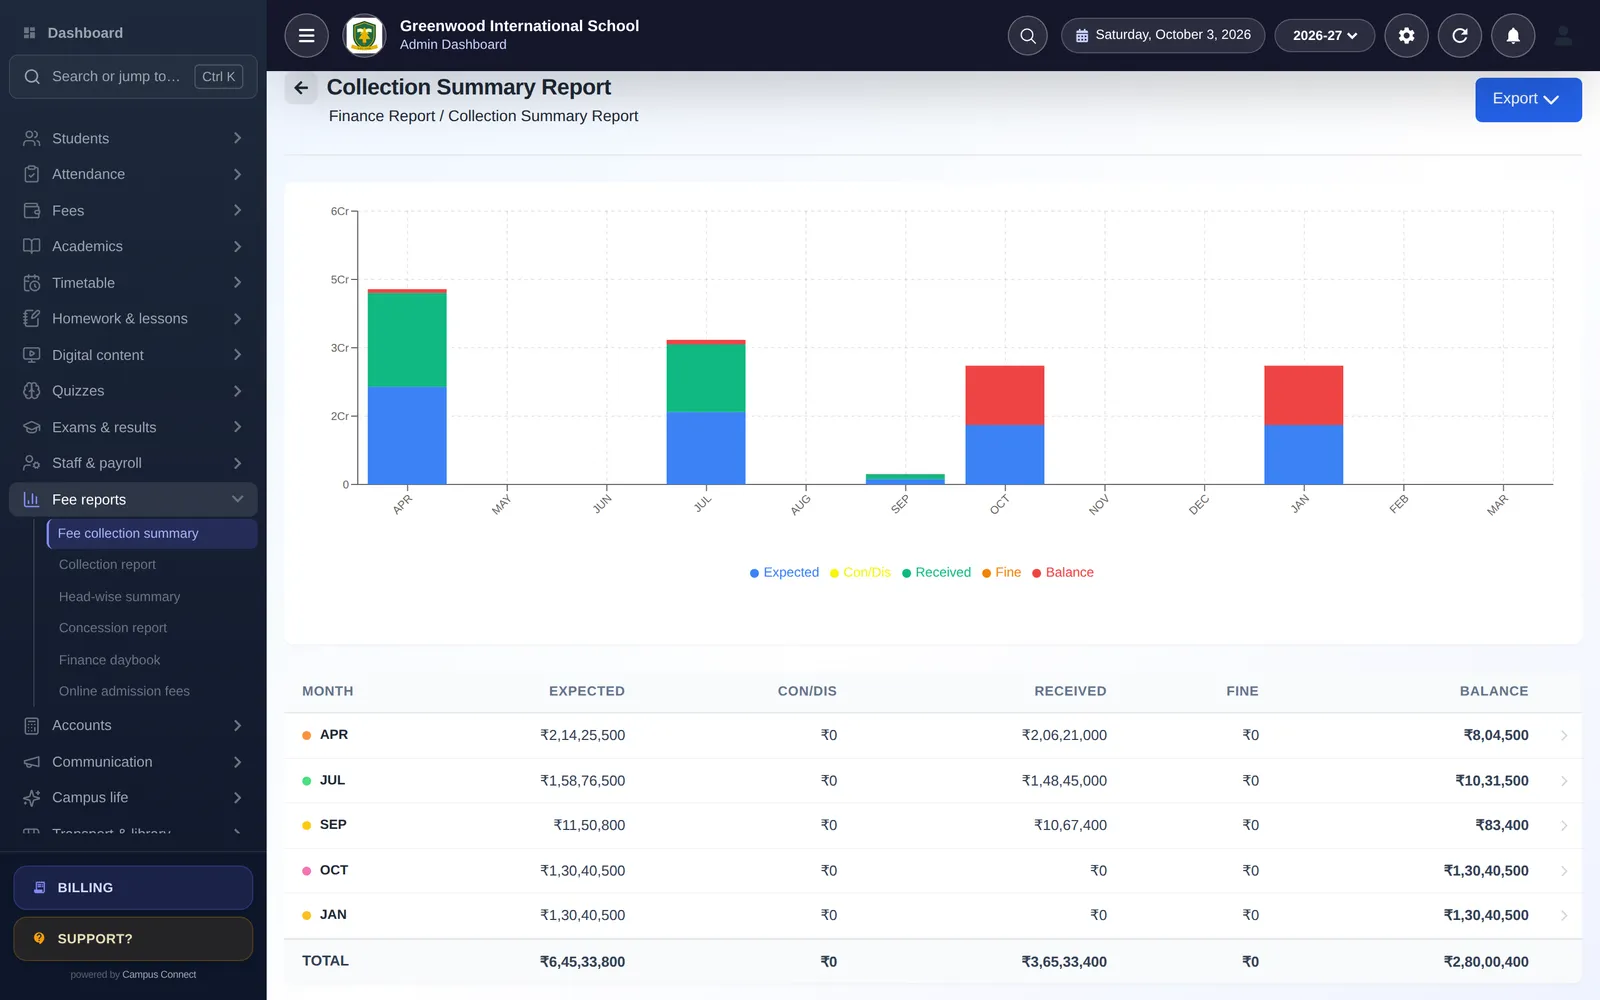Screen dimensions: 1600x1000
Task: Expand the Exams & results chevron
Action: click(237, 427)
